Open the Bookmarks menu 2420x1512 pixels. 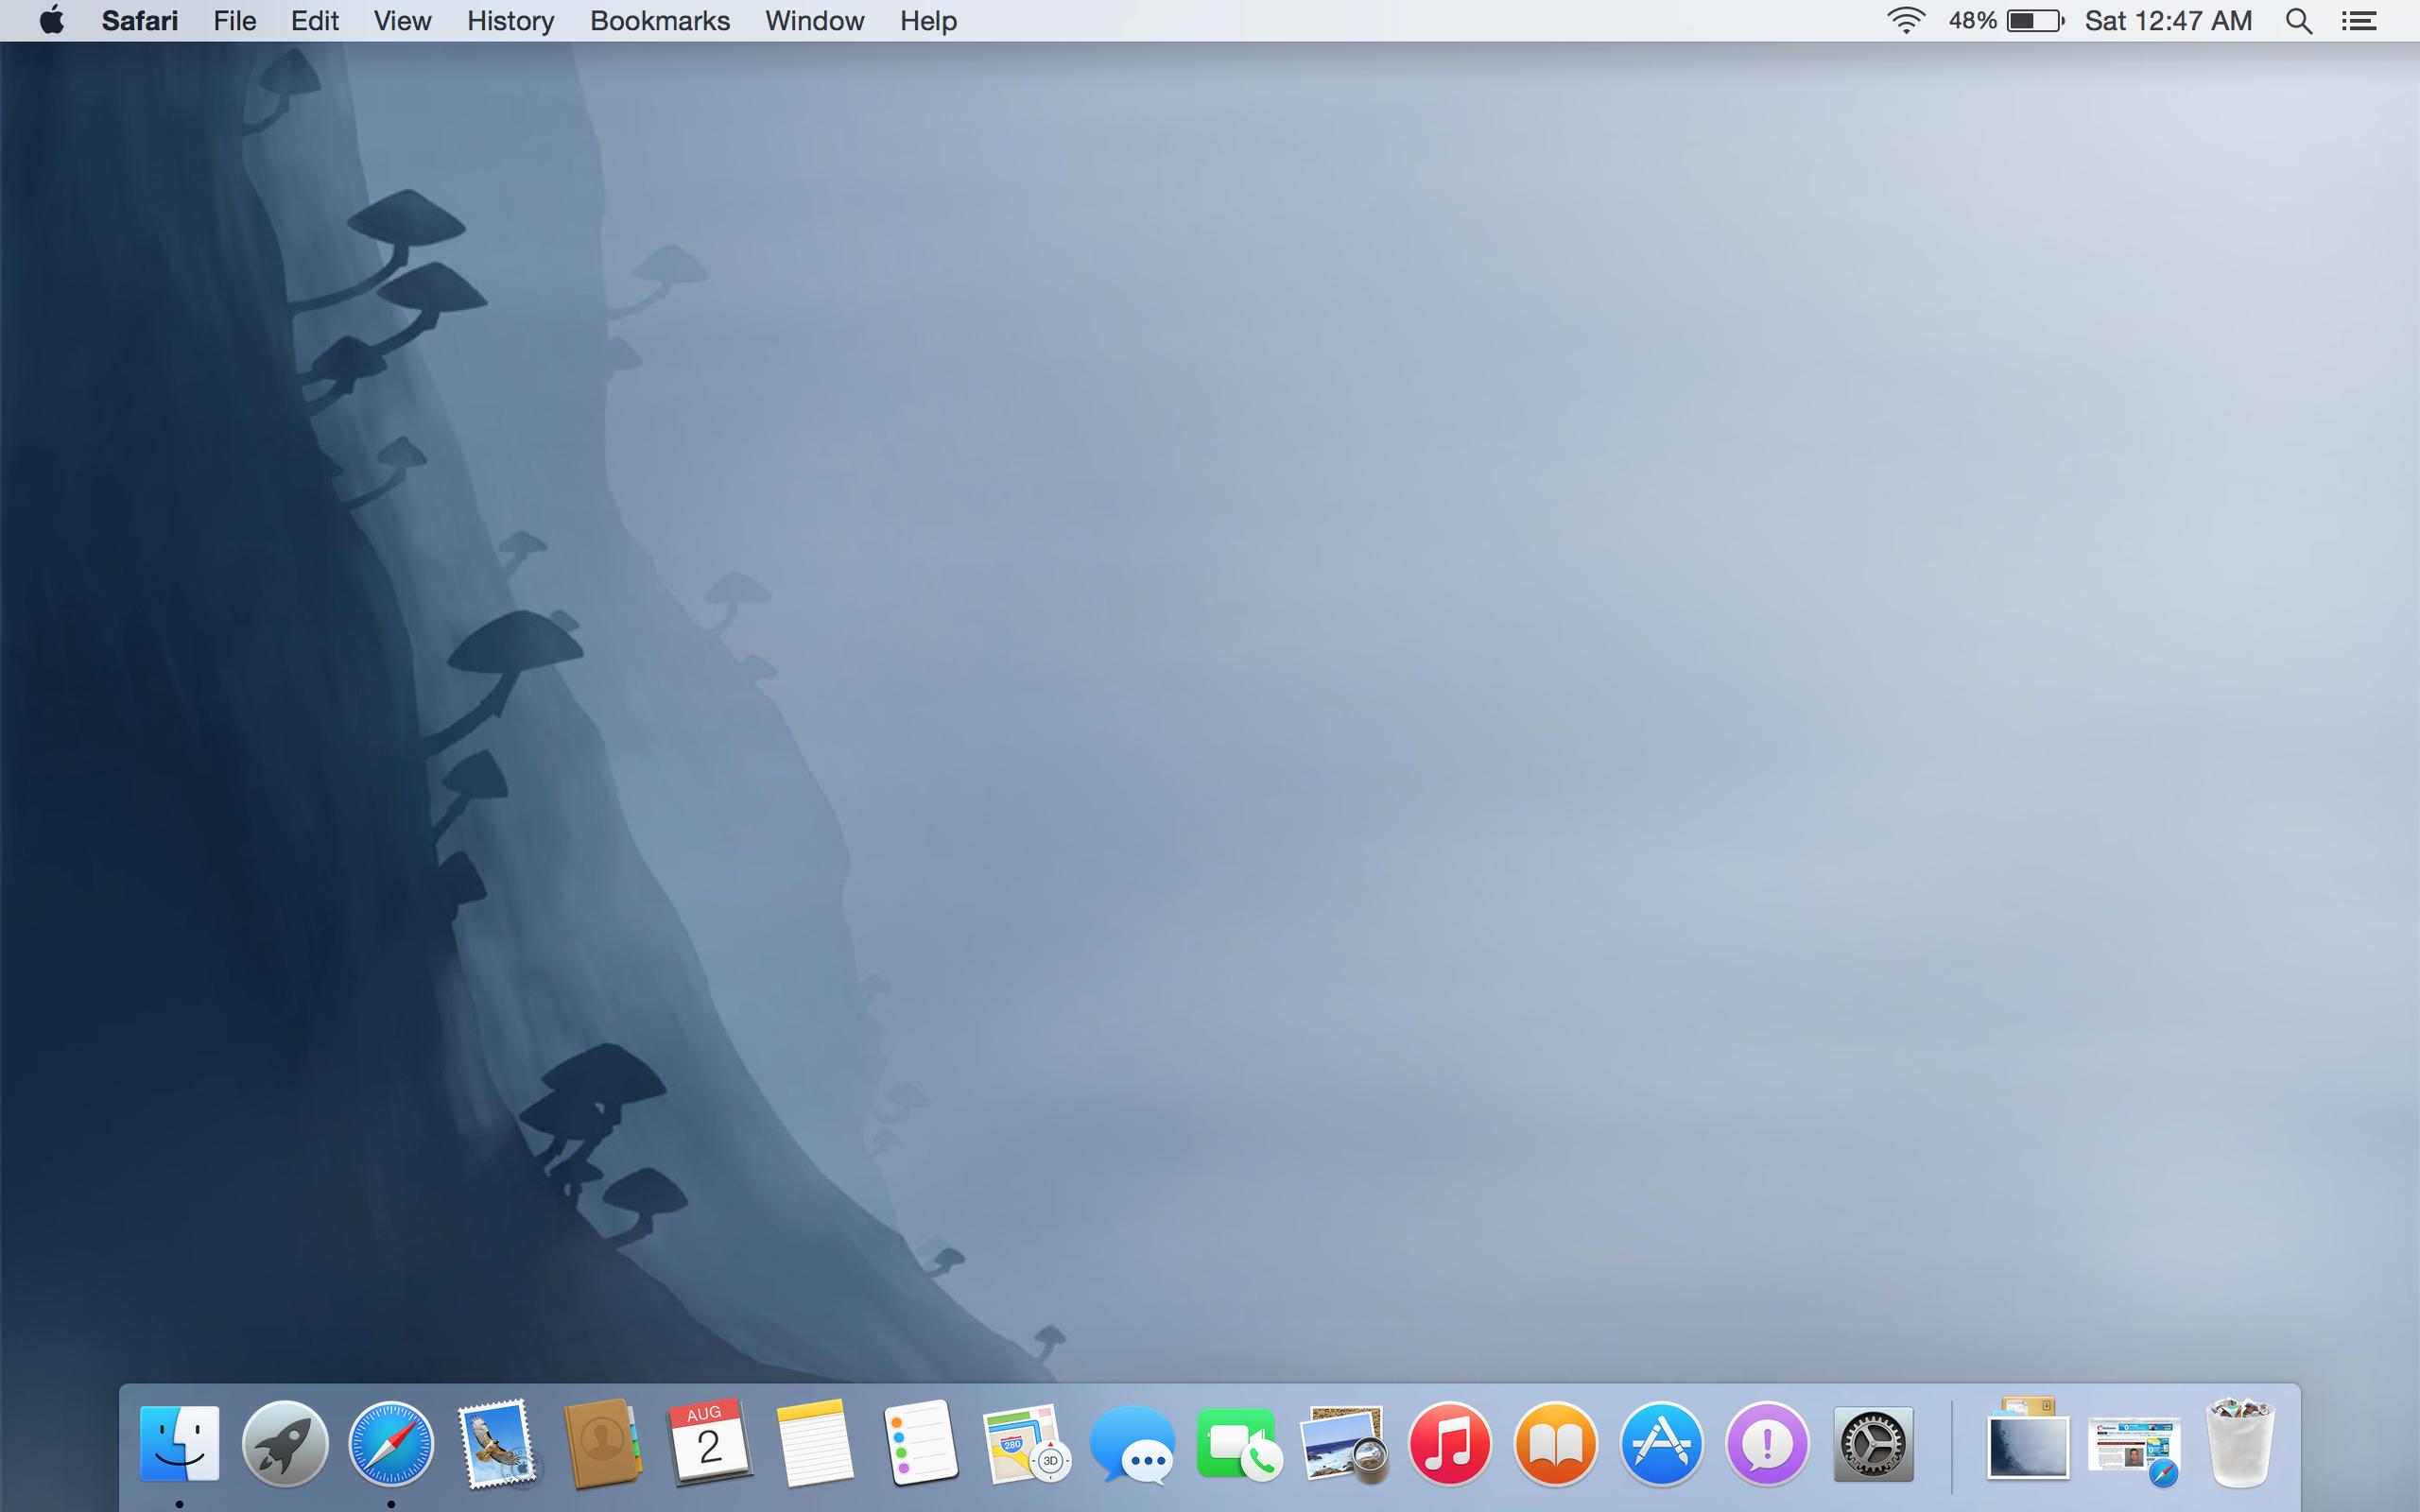coord(659,21)
